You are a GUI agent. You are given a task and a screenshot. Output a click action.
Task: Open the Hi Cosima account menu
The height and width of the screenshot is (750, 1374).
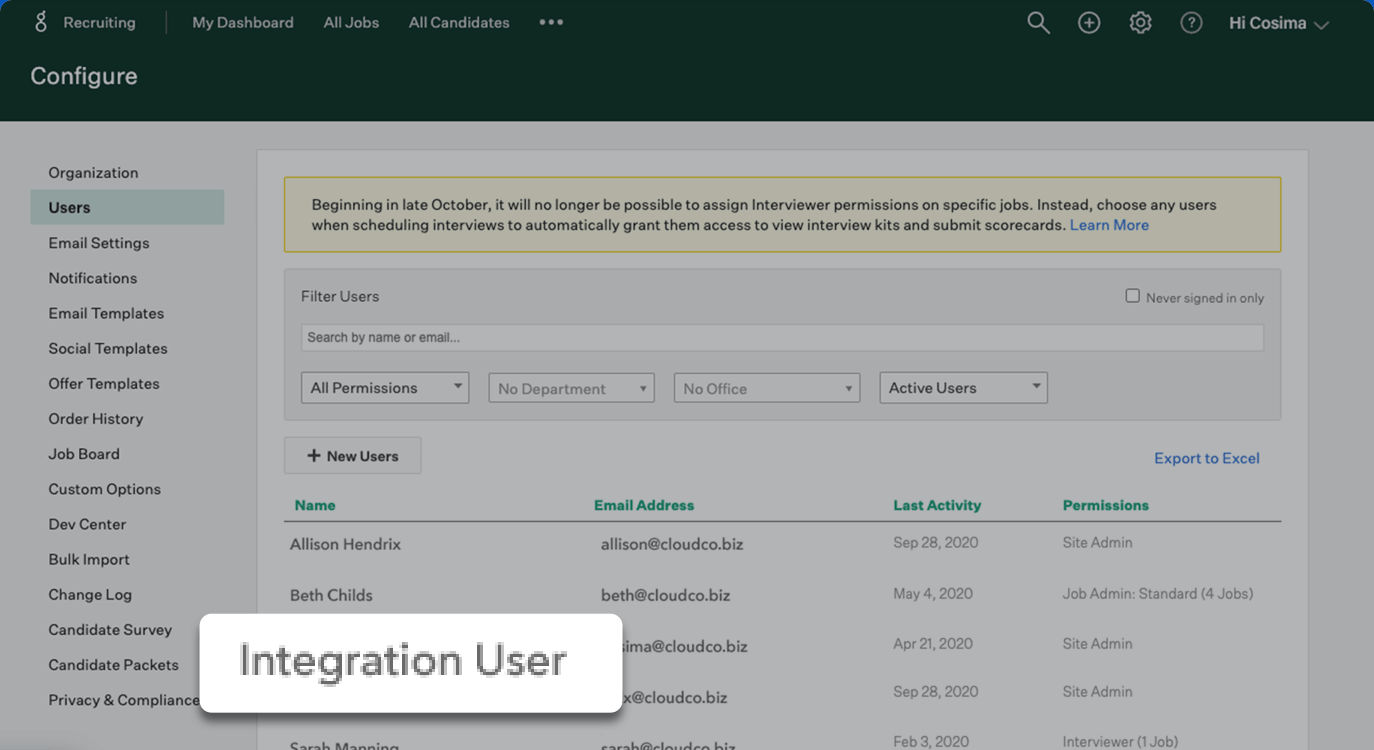(x=1278, y=23)
